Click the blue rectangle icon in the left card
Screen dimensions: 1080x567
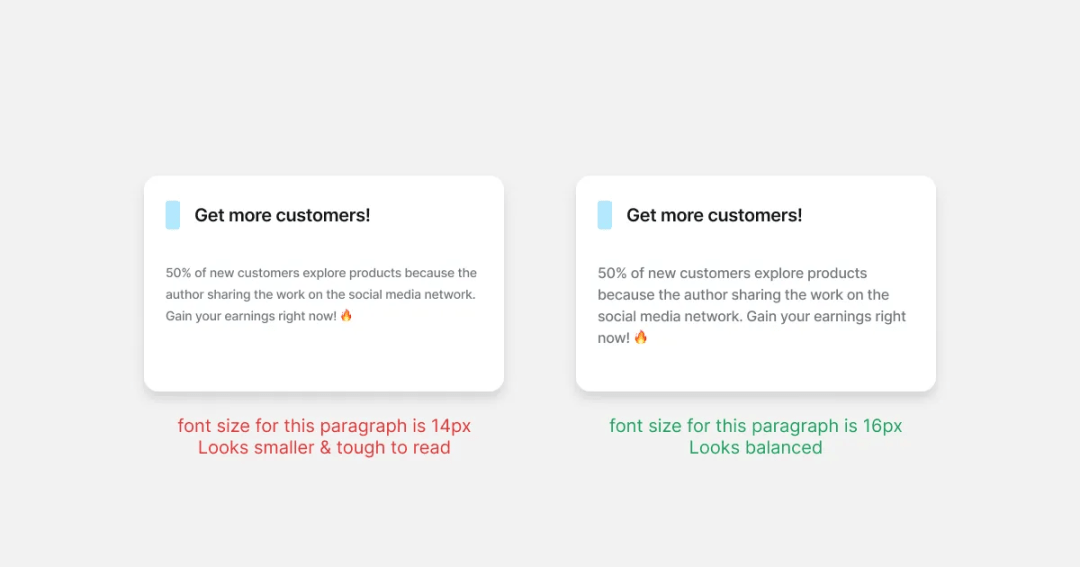pos(173,215)
